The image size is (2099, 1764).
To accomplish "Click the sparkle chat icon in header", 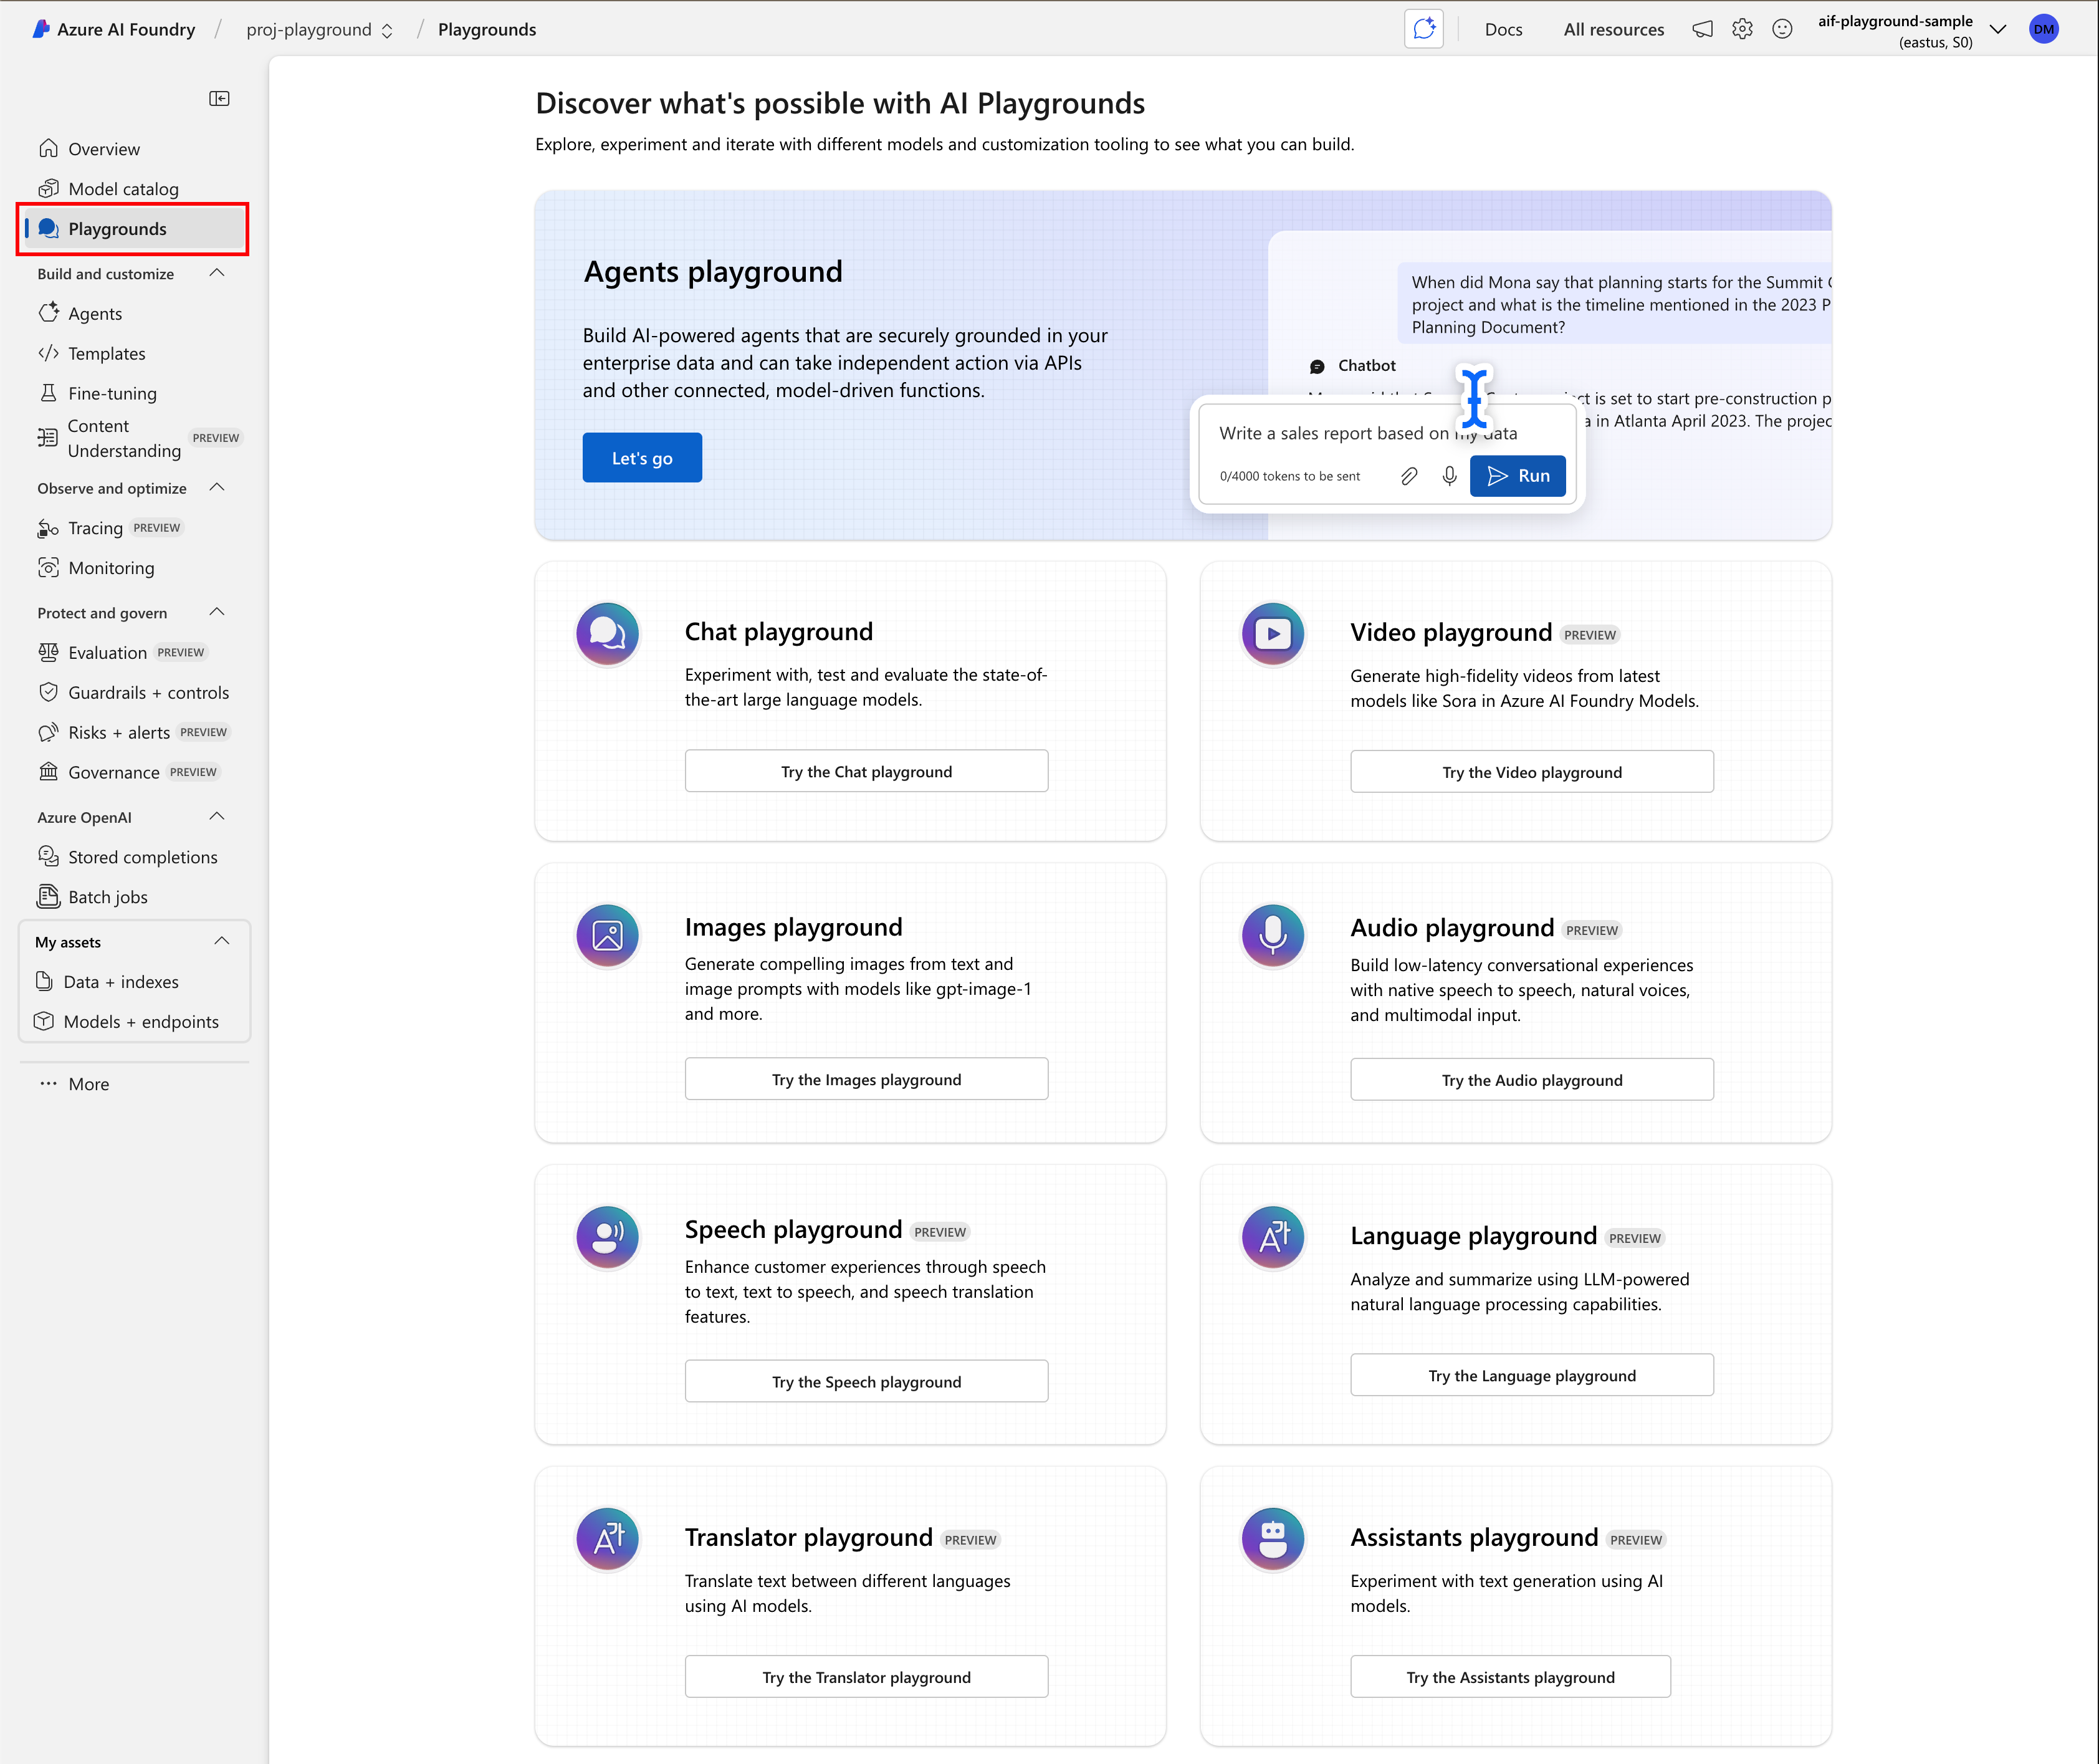I will [1423, 29].
